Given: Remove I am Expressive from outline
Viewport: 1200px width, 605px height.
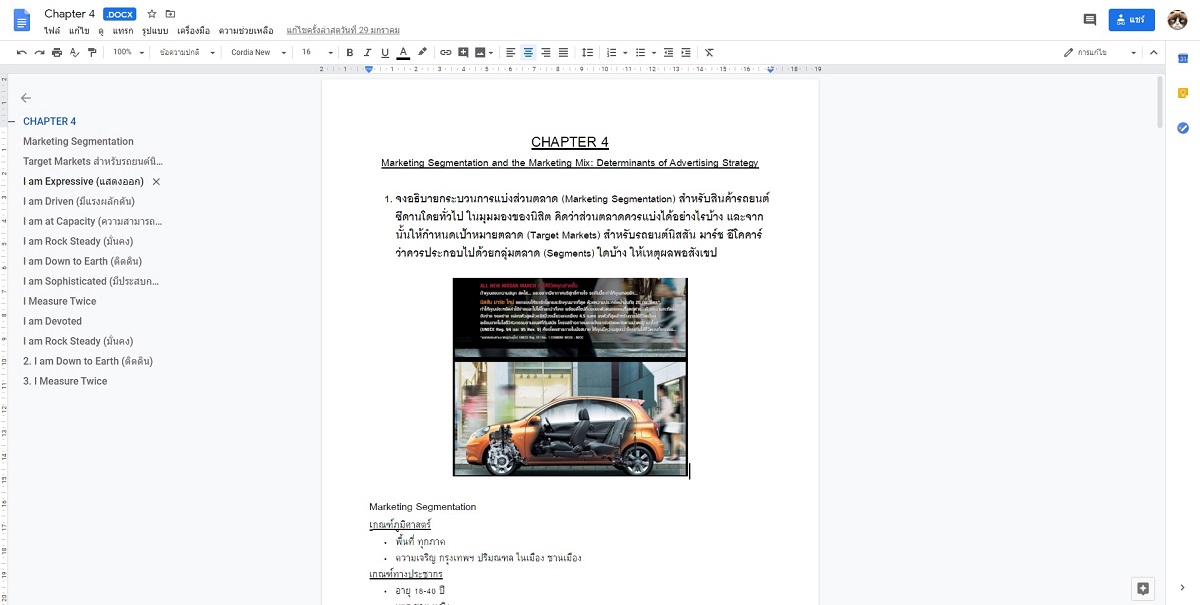Looking at the screenshot, I should [156, 182].
